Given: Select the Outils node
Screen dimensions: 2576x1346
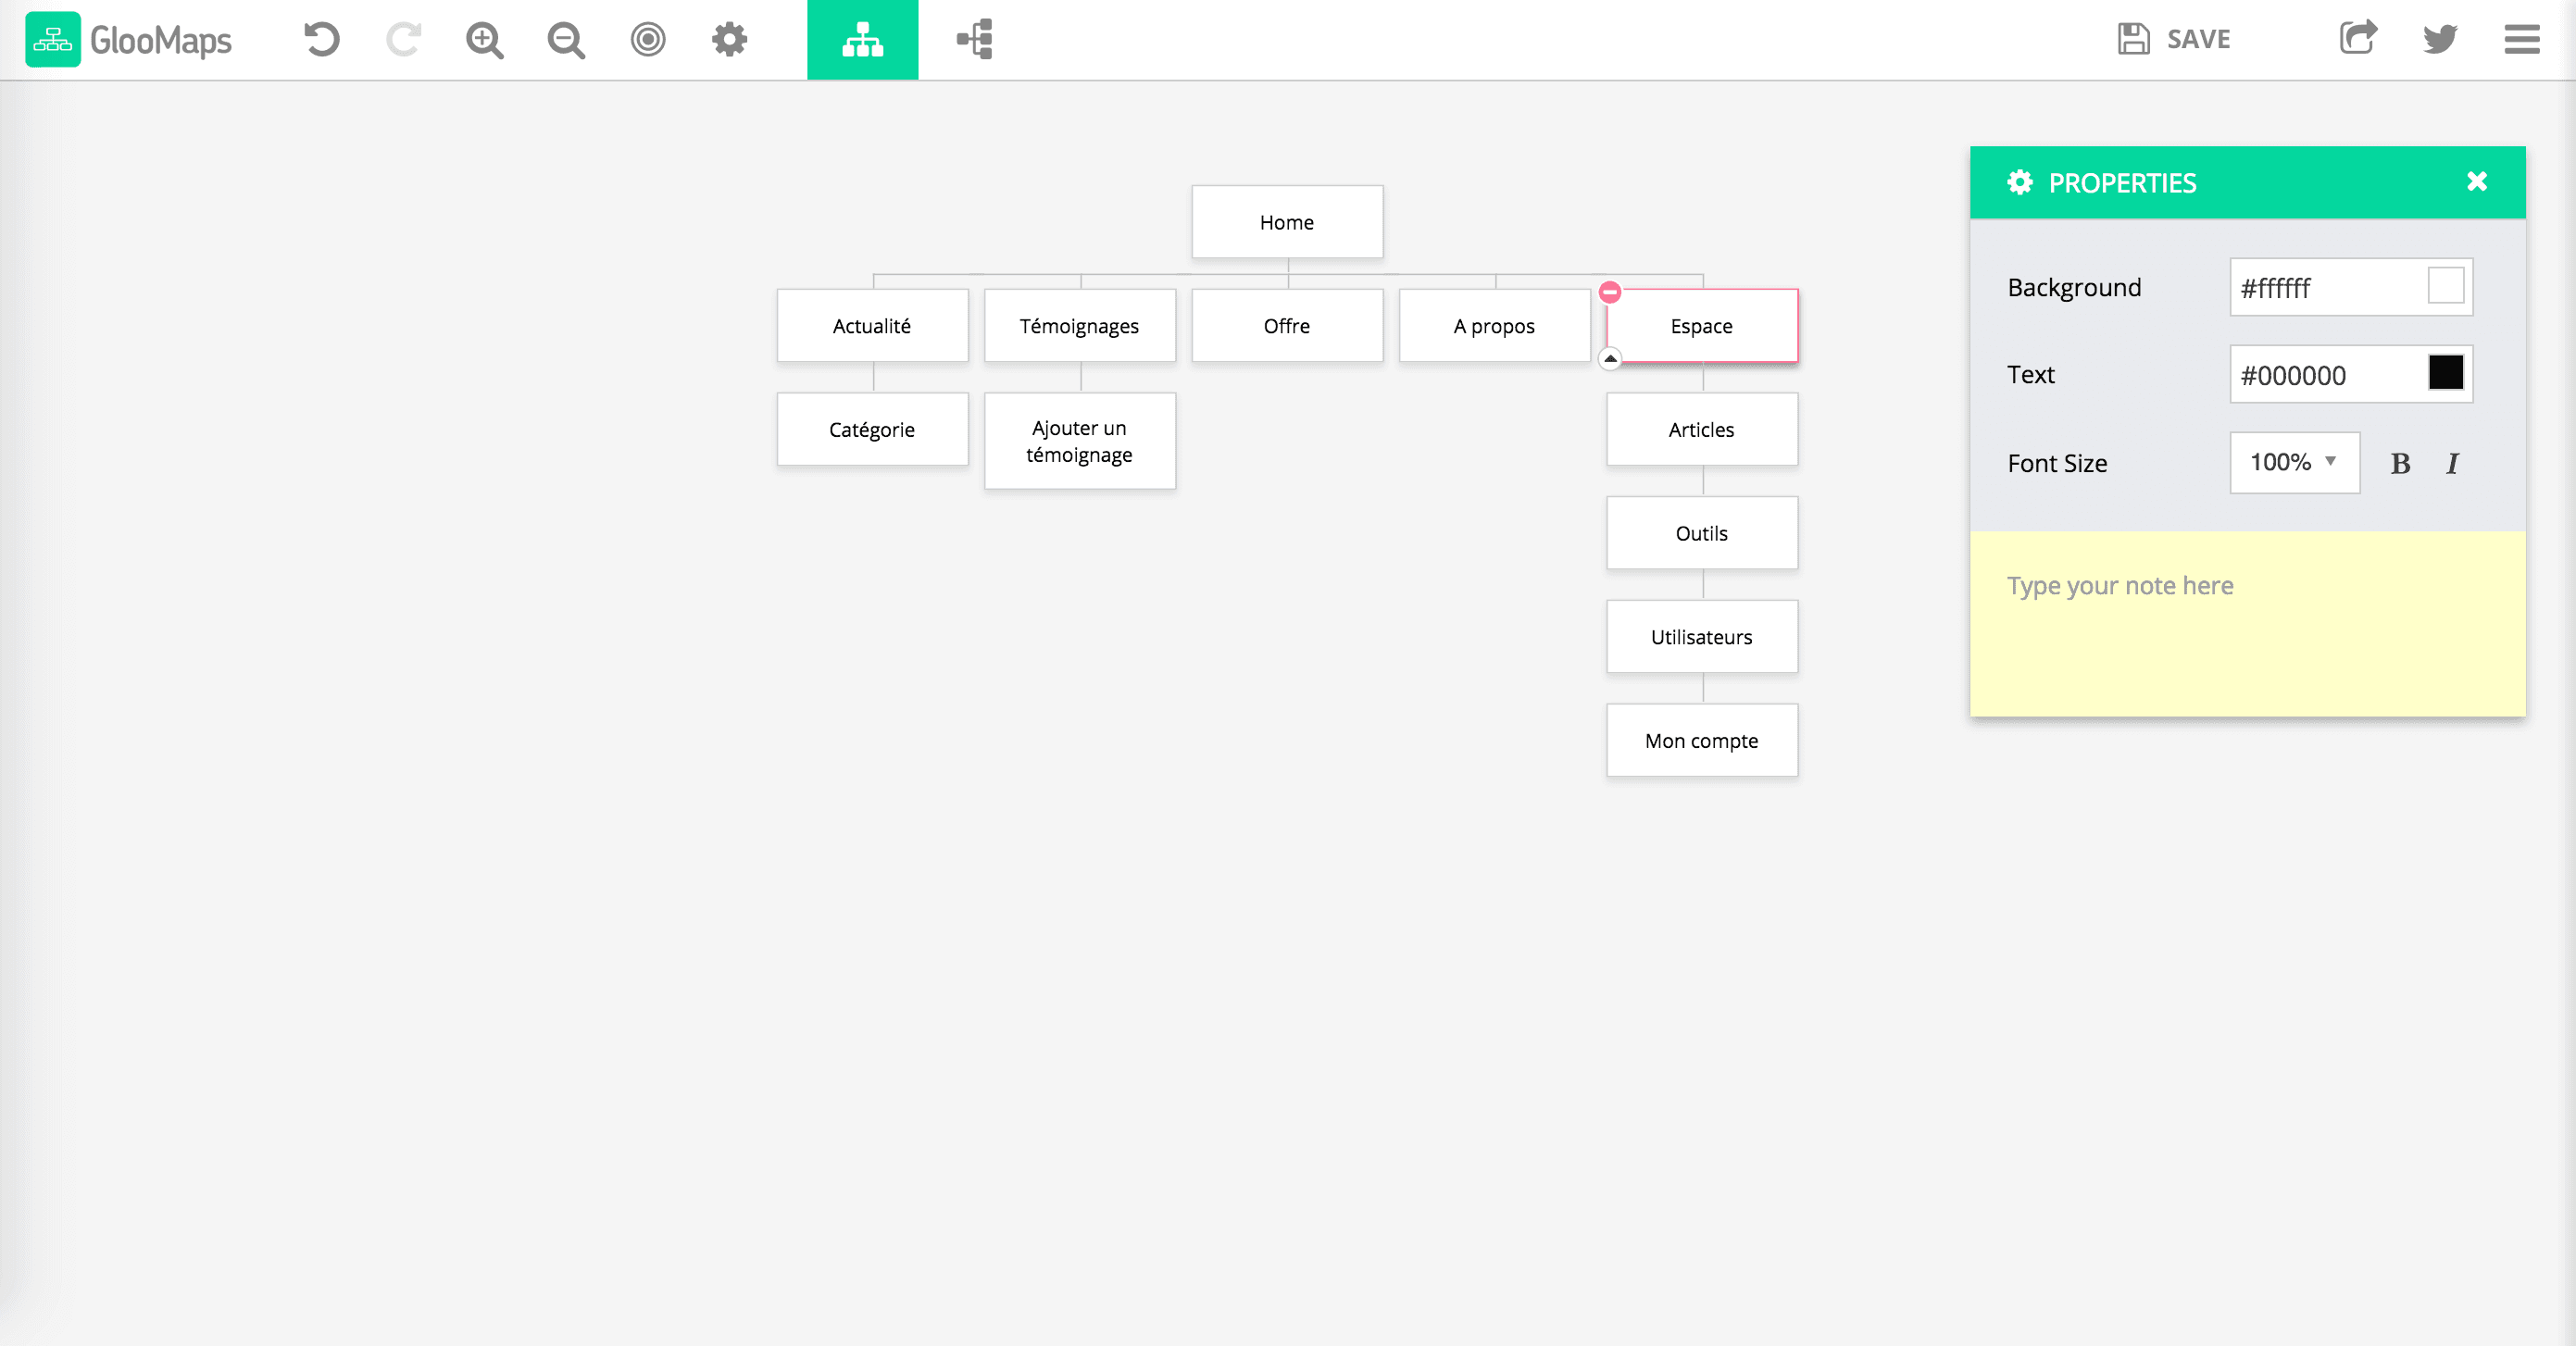Looking at the screenshot, I should (x=1702, y=533).
